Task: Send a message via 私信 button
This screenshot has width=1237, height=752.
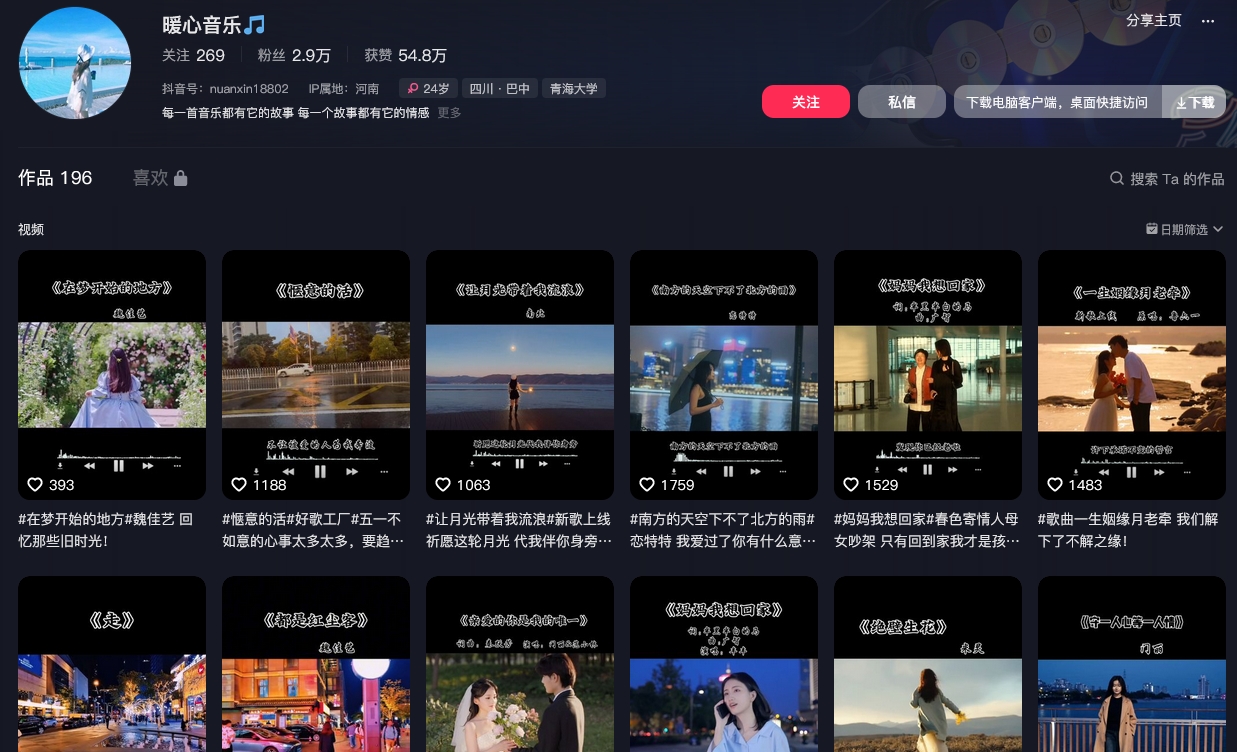Action: coord(902,102)
